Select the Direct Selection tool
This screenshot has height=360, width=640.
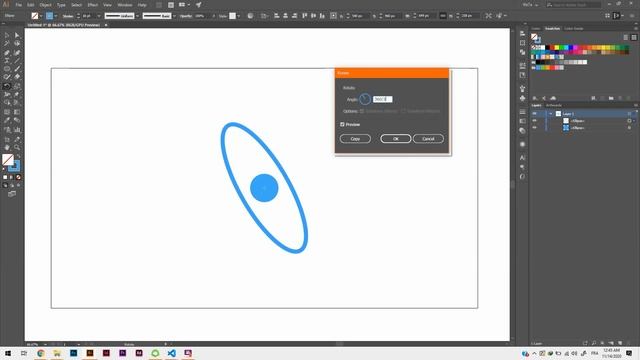[17, 35]
